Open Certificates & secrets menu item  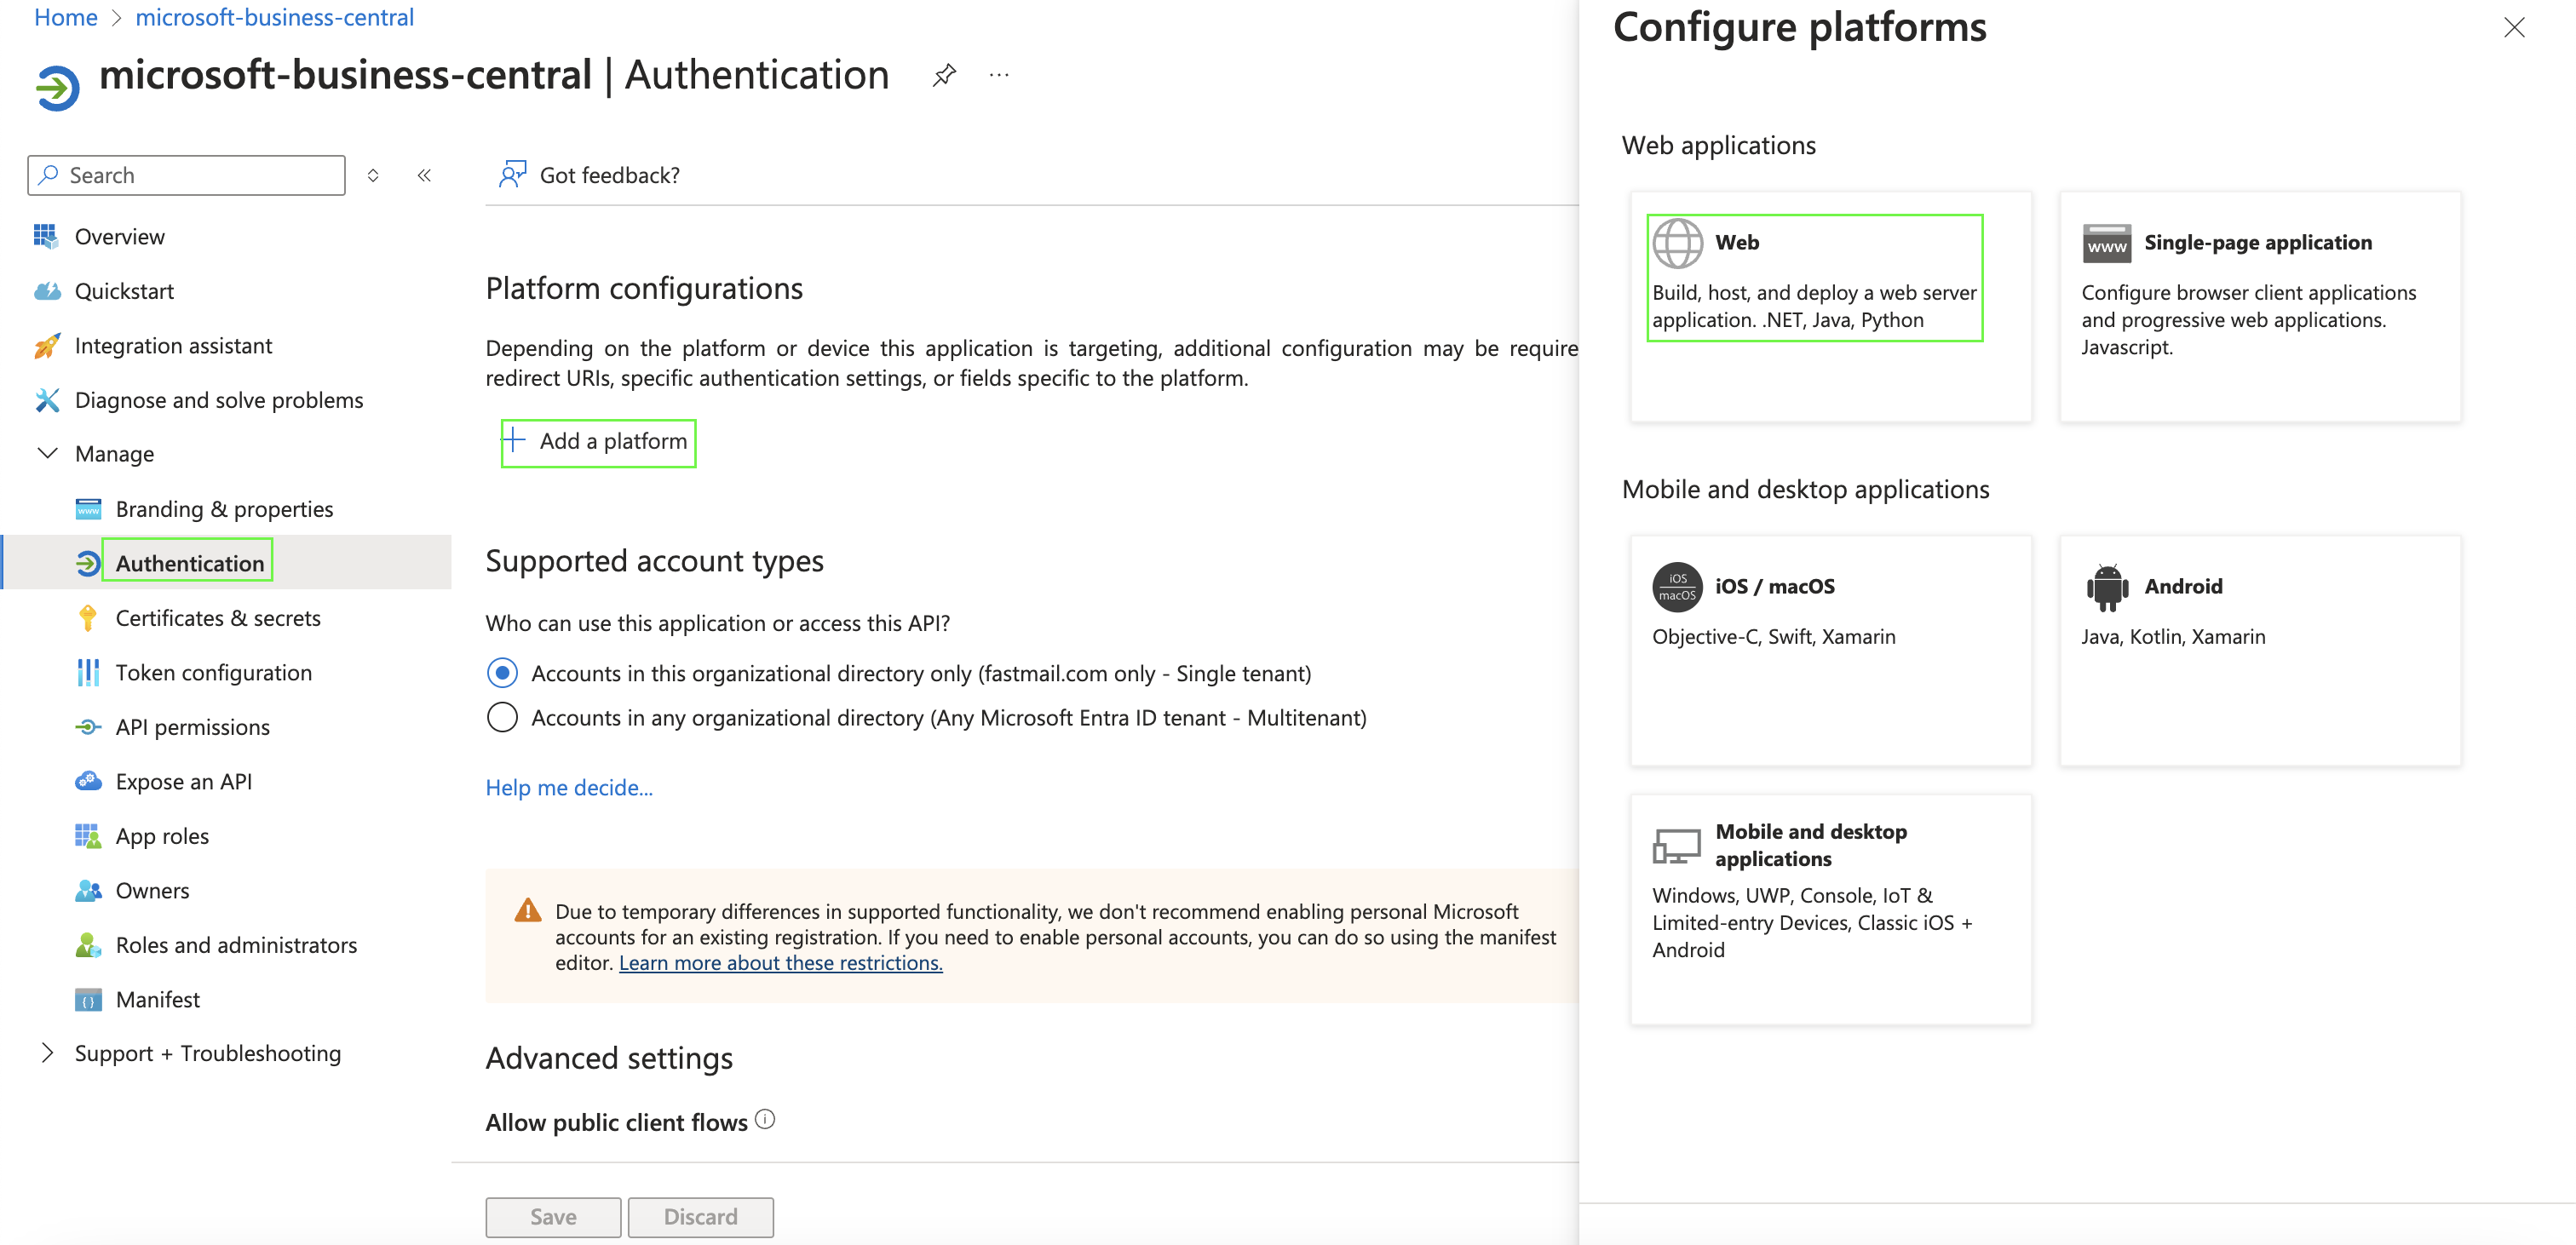(217, 618)
